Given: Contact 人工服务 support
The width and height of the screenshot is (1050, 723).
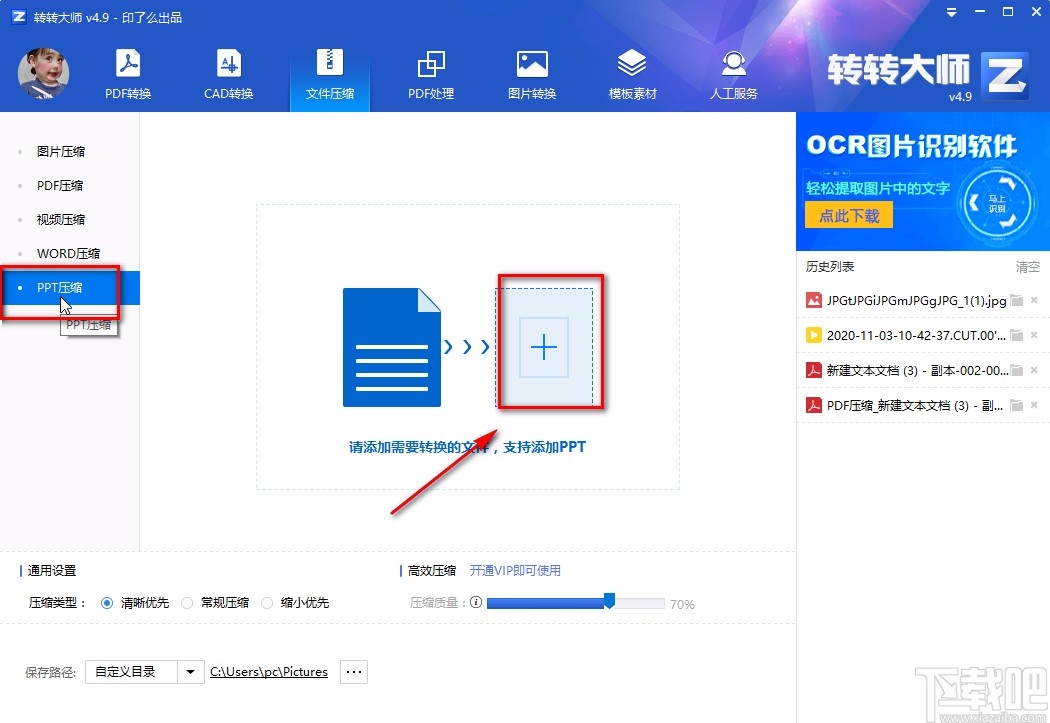Looking at the screenshot, I should tap(733, 72).
